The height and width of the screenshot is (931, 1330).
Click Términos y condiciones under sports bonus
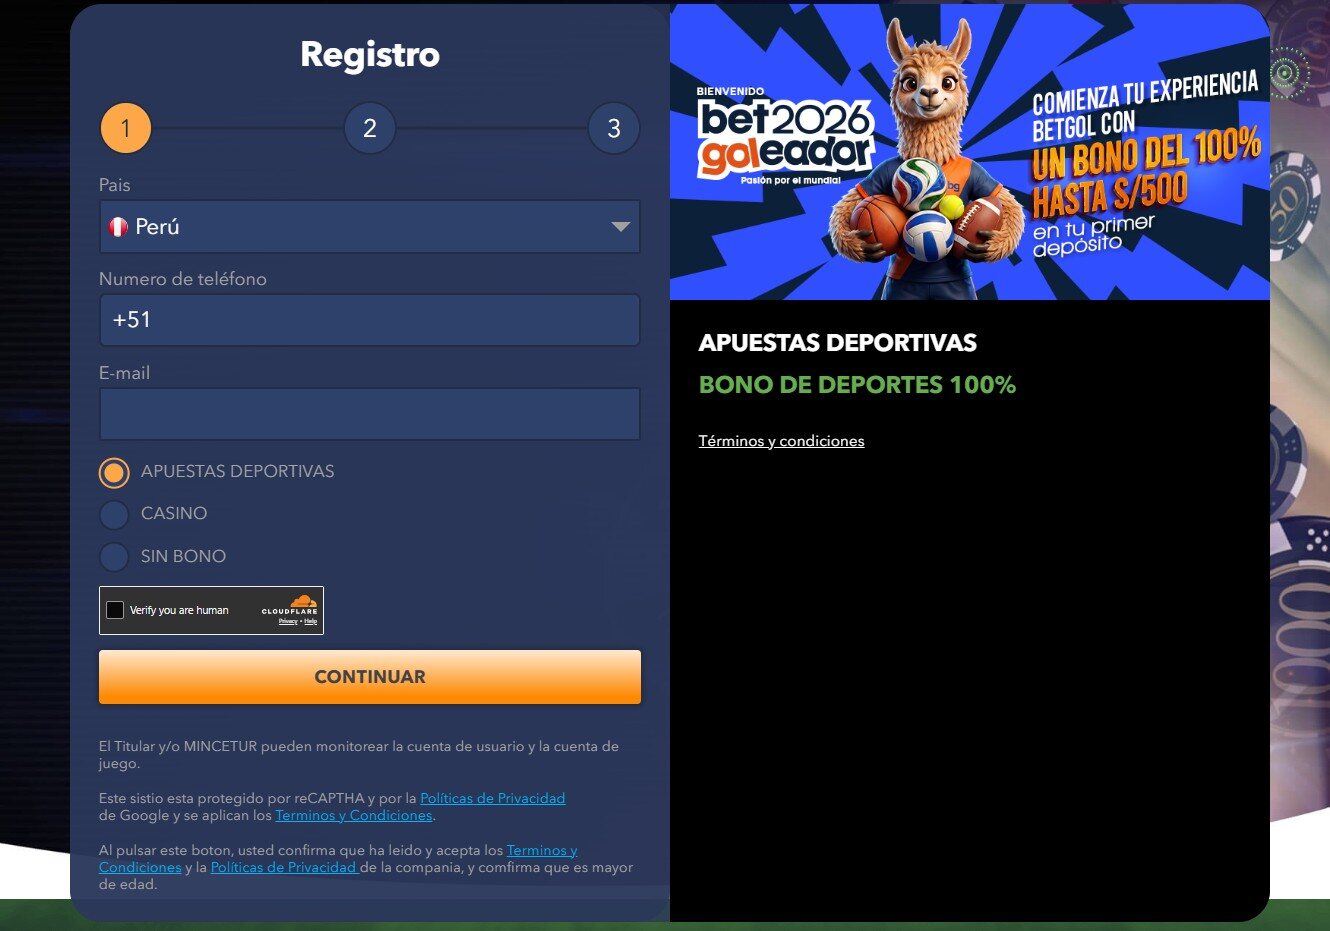[x=781, y=441]
